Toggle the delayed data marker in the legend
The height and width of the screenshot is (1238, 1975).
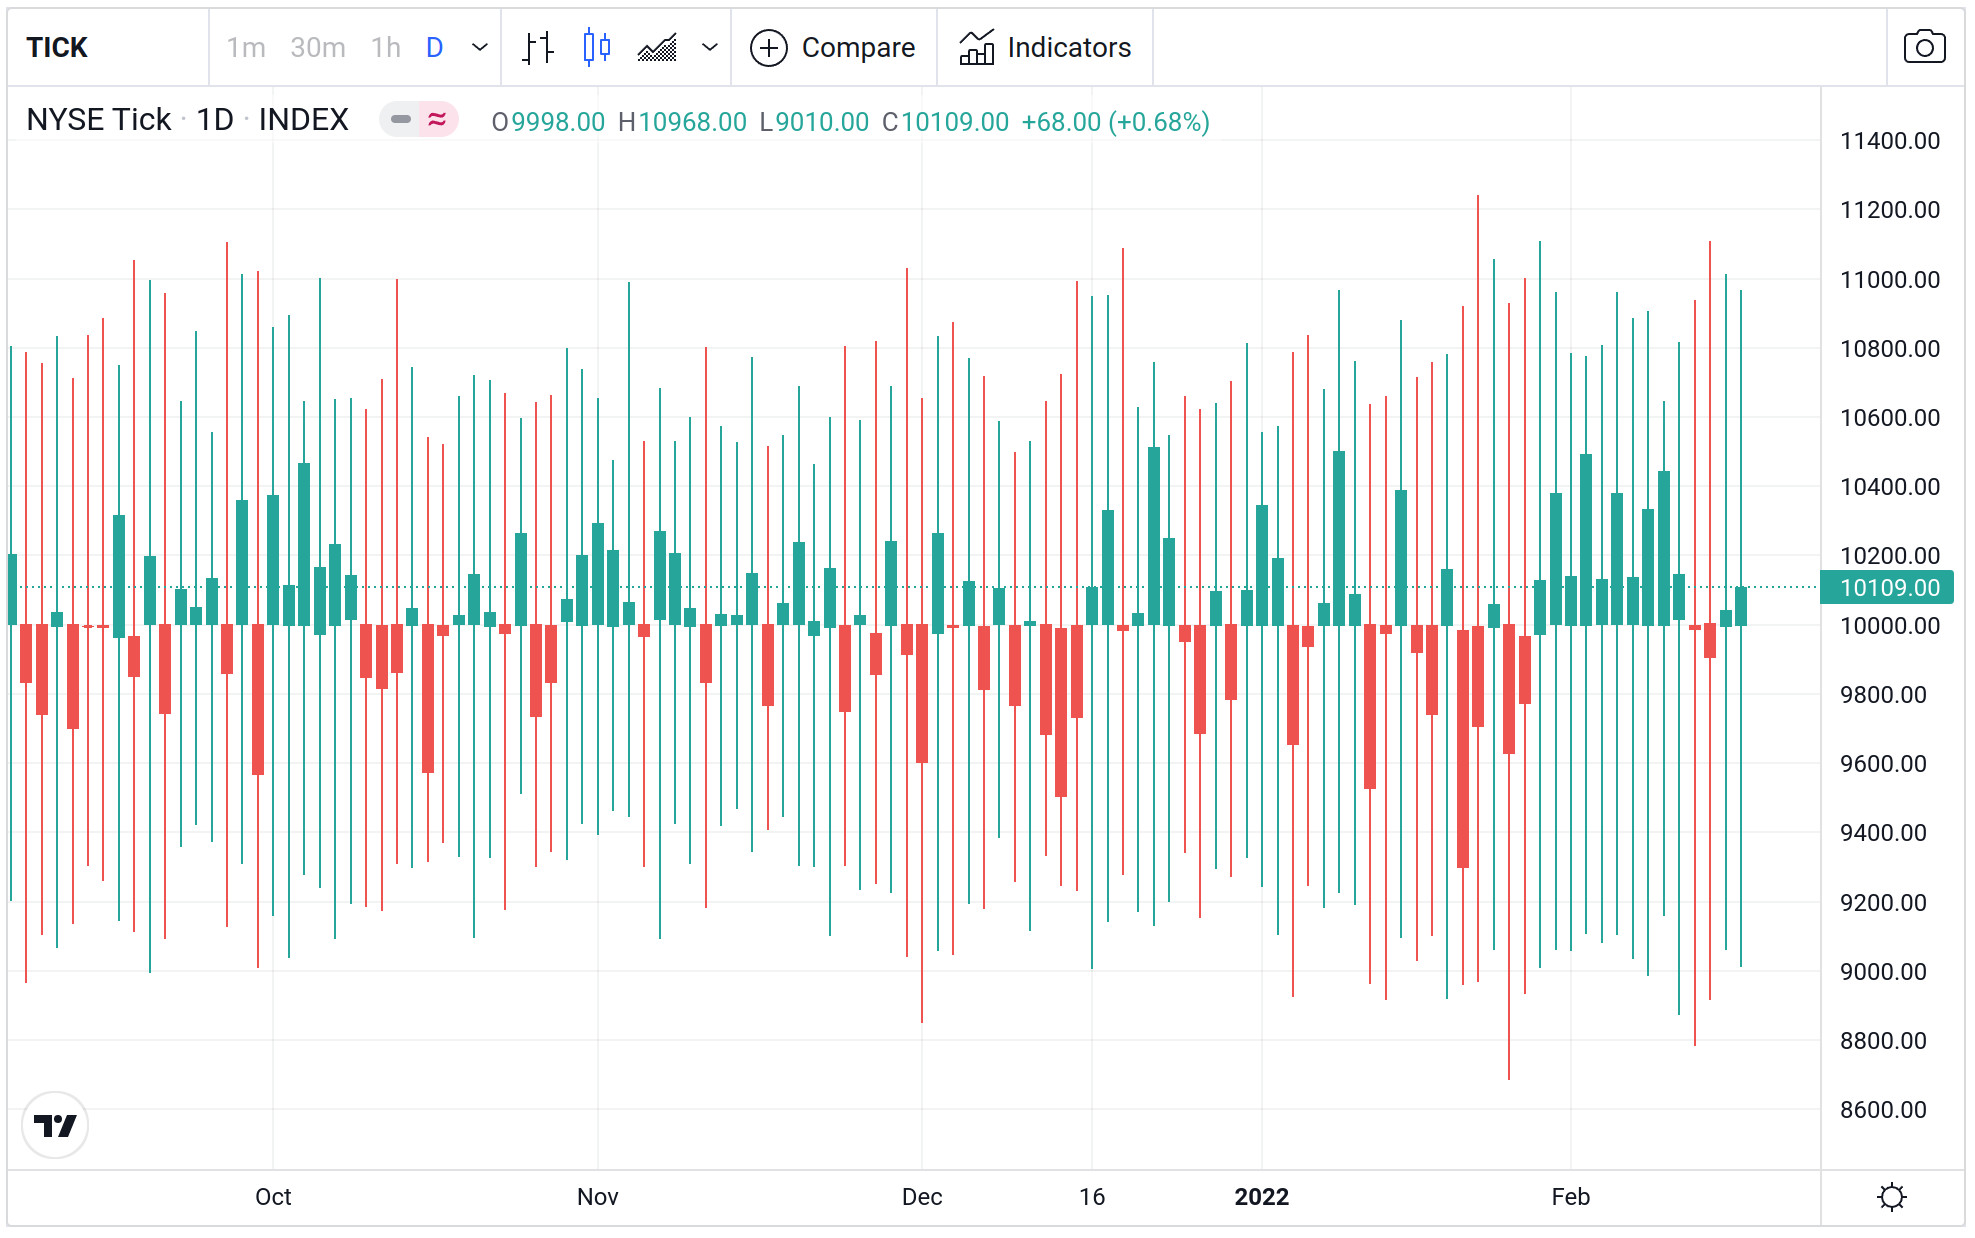pos(437,120)
